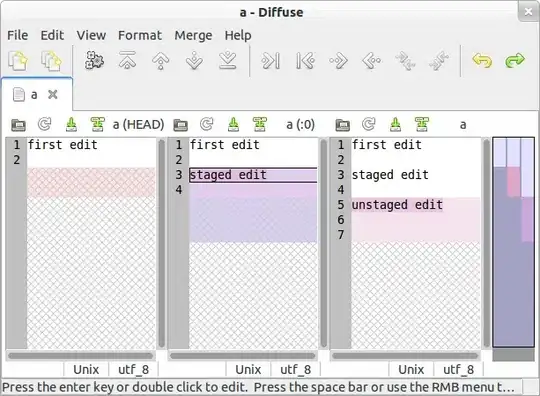540x396 pixels.
Task: Select the staged edit line in middle pane
Action: click(x=253, y=175)
